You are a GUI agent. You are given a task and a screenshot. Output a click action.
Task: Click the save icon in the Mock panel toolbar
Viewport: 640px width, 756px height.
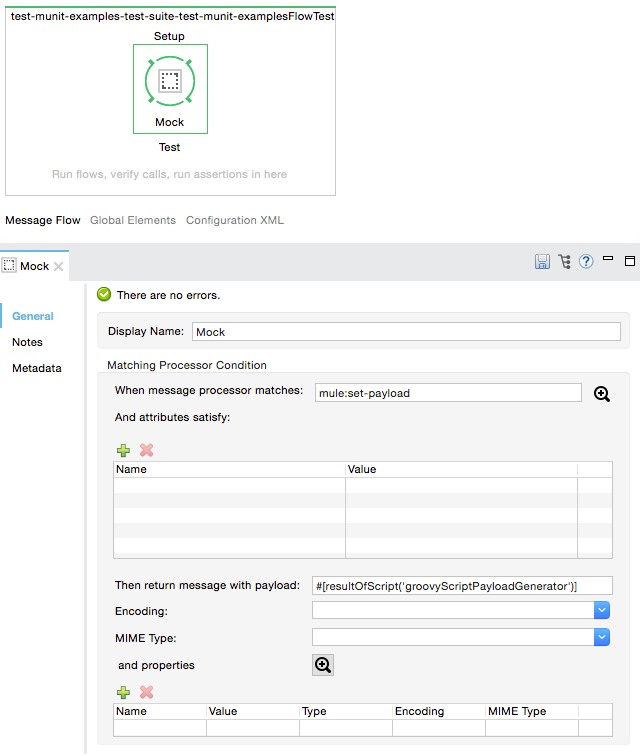(542, 262)
